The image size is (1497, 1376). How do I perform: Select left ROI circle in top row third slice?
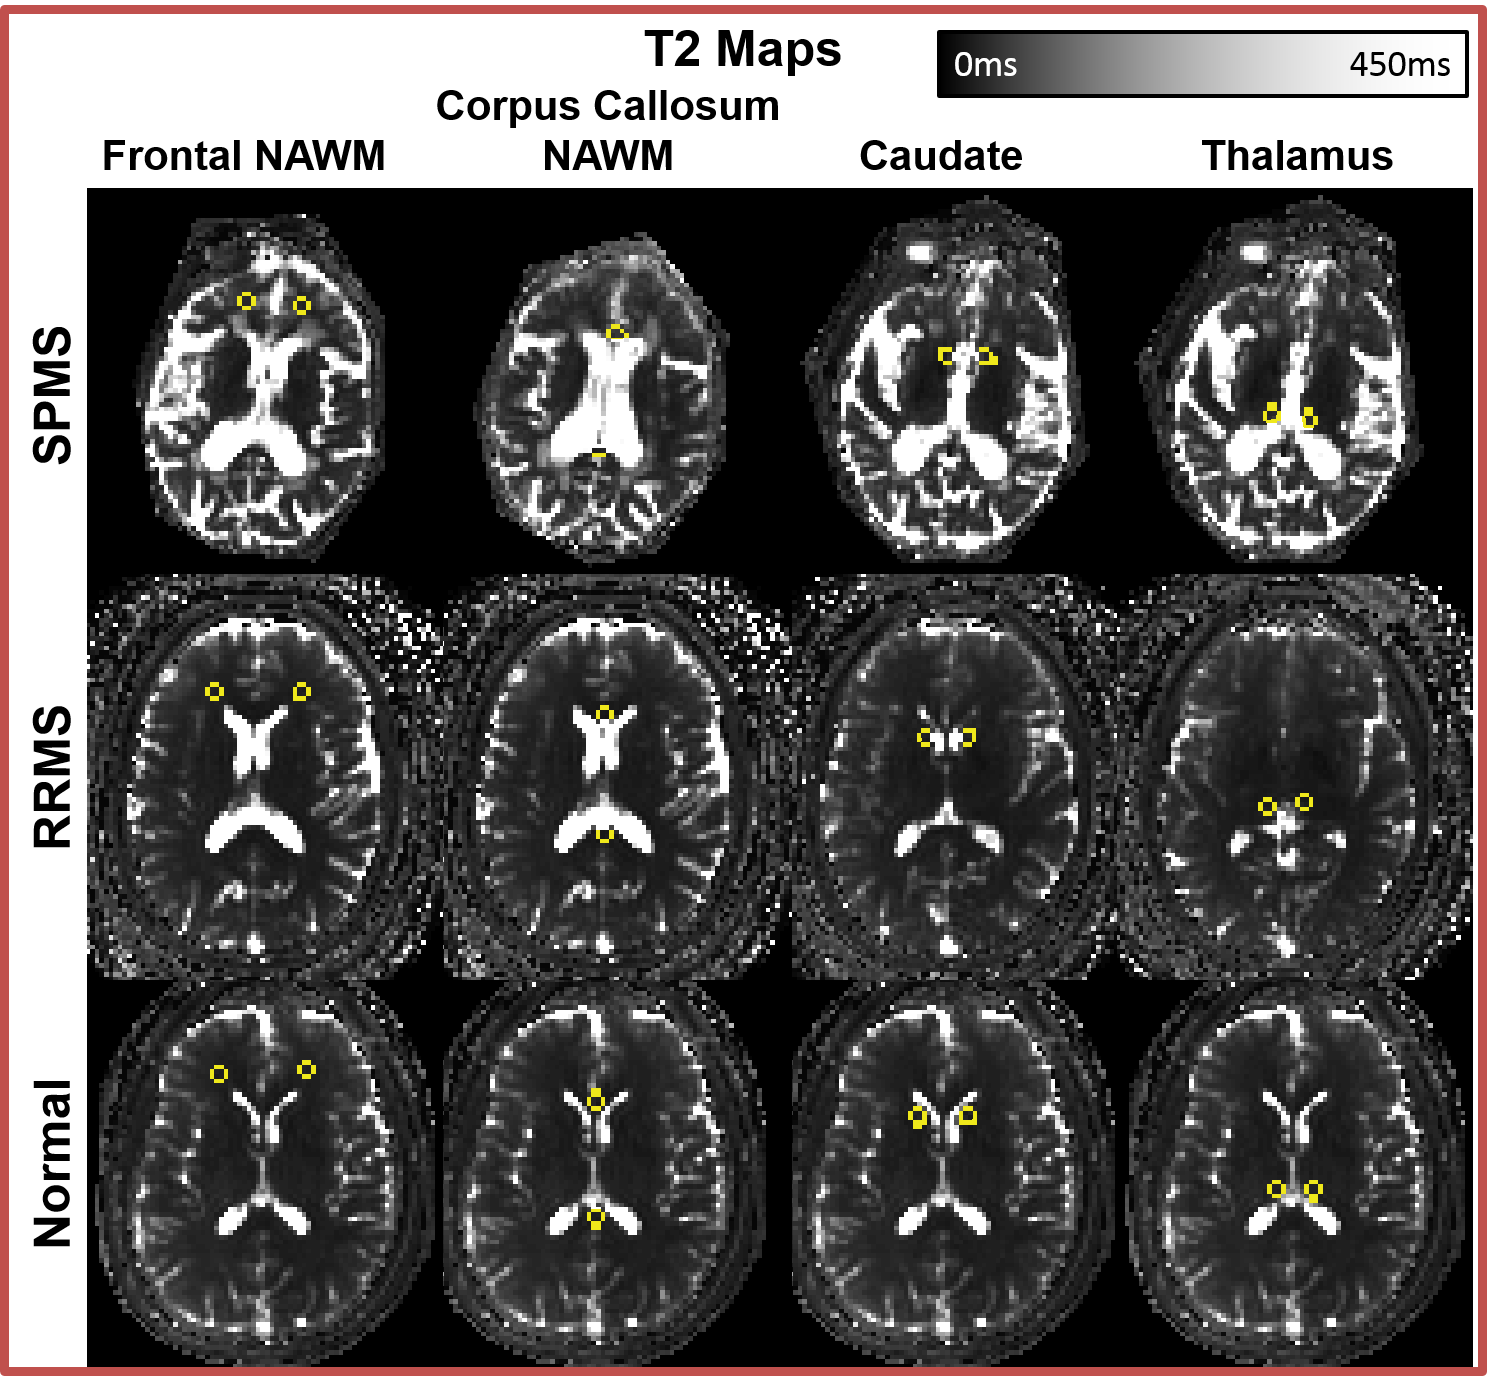coord(946,355)
